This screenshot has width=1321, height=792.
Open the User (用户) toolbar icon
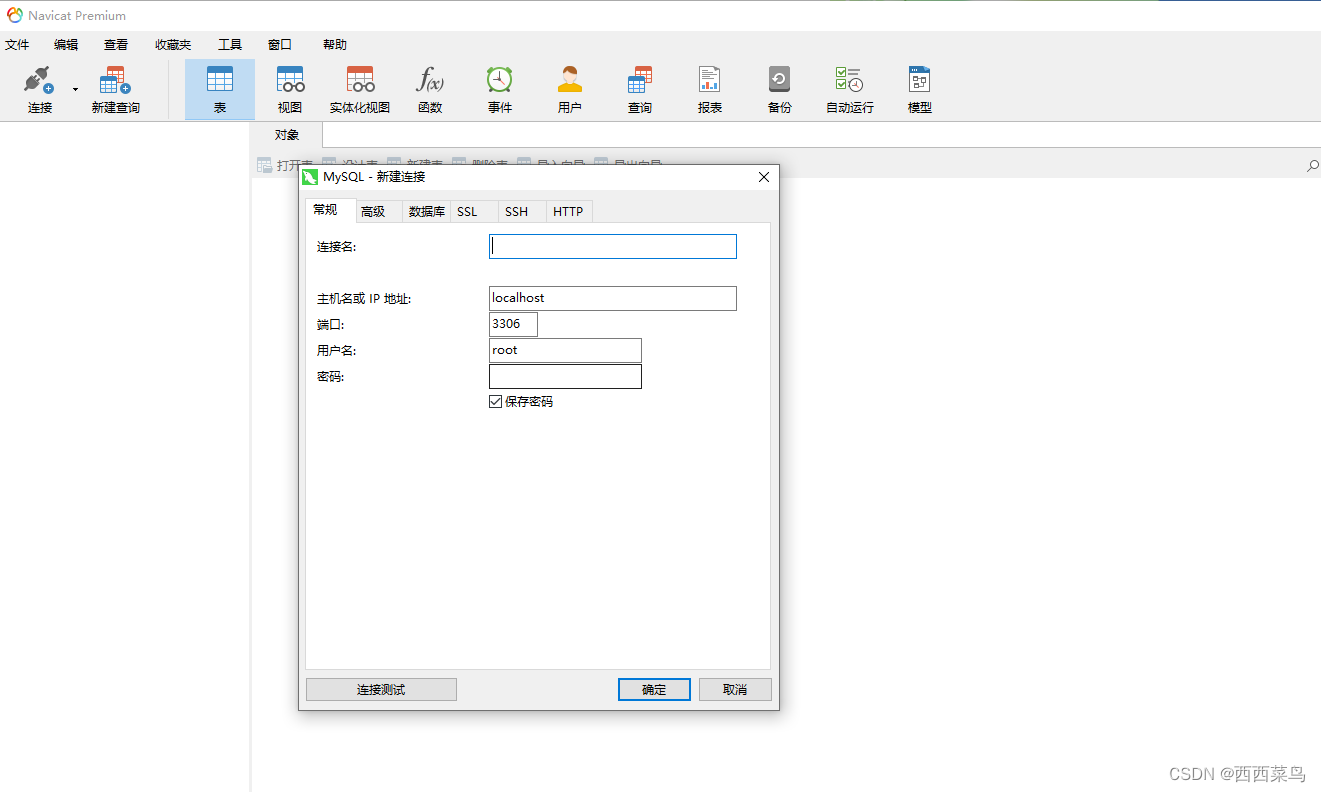pyautogui.click(x=570, y=80)
